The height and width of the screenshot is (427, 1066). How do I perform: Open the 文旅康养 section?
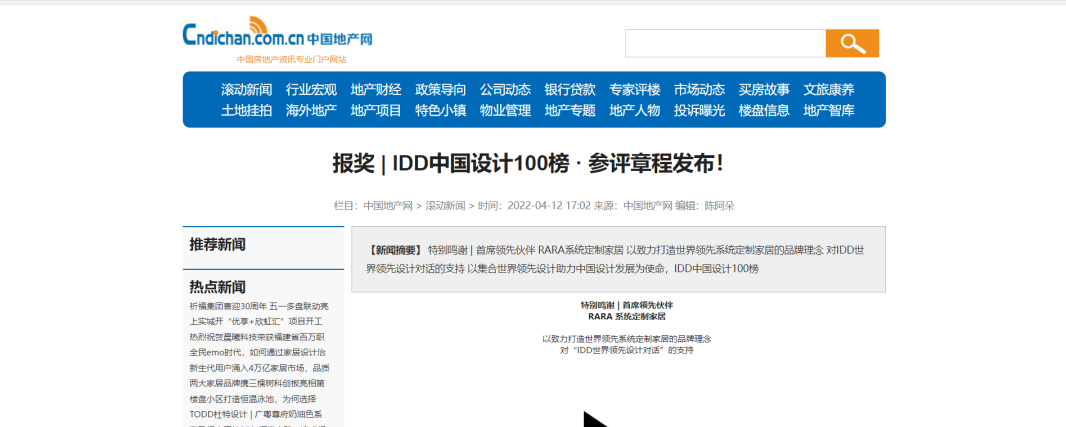829,90
